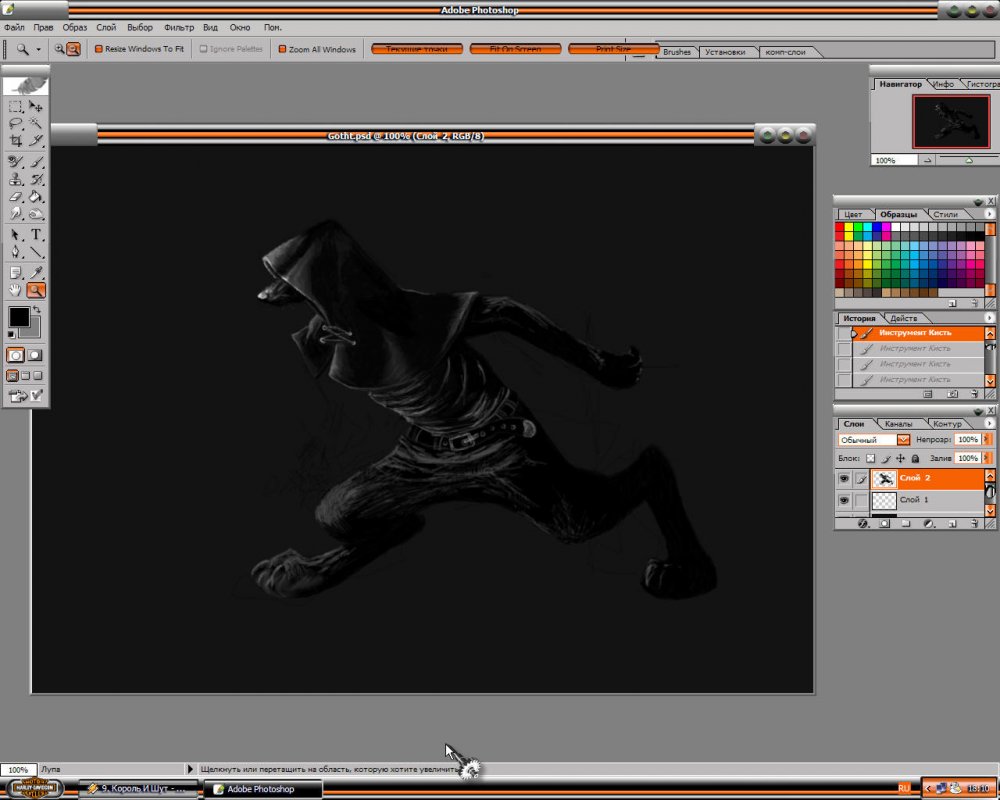Pick the Crop tool
1000x800 pixels.
coord(16,142)
